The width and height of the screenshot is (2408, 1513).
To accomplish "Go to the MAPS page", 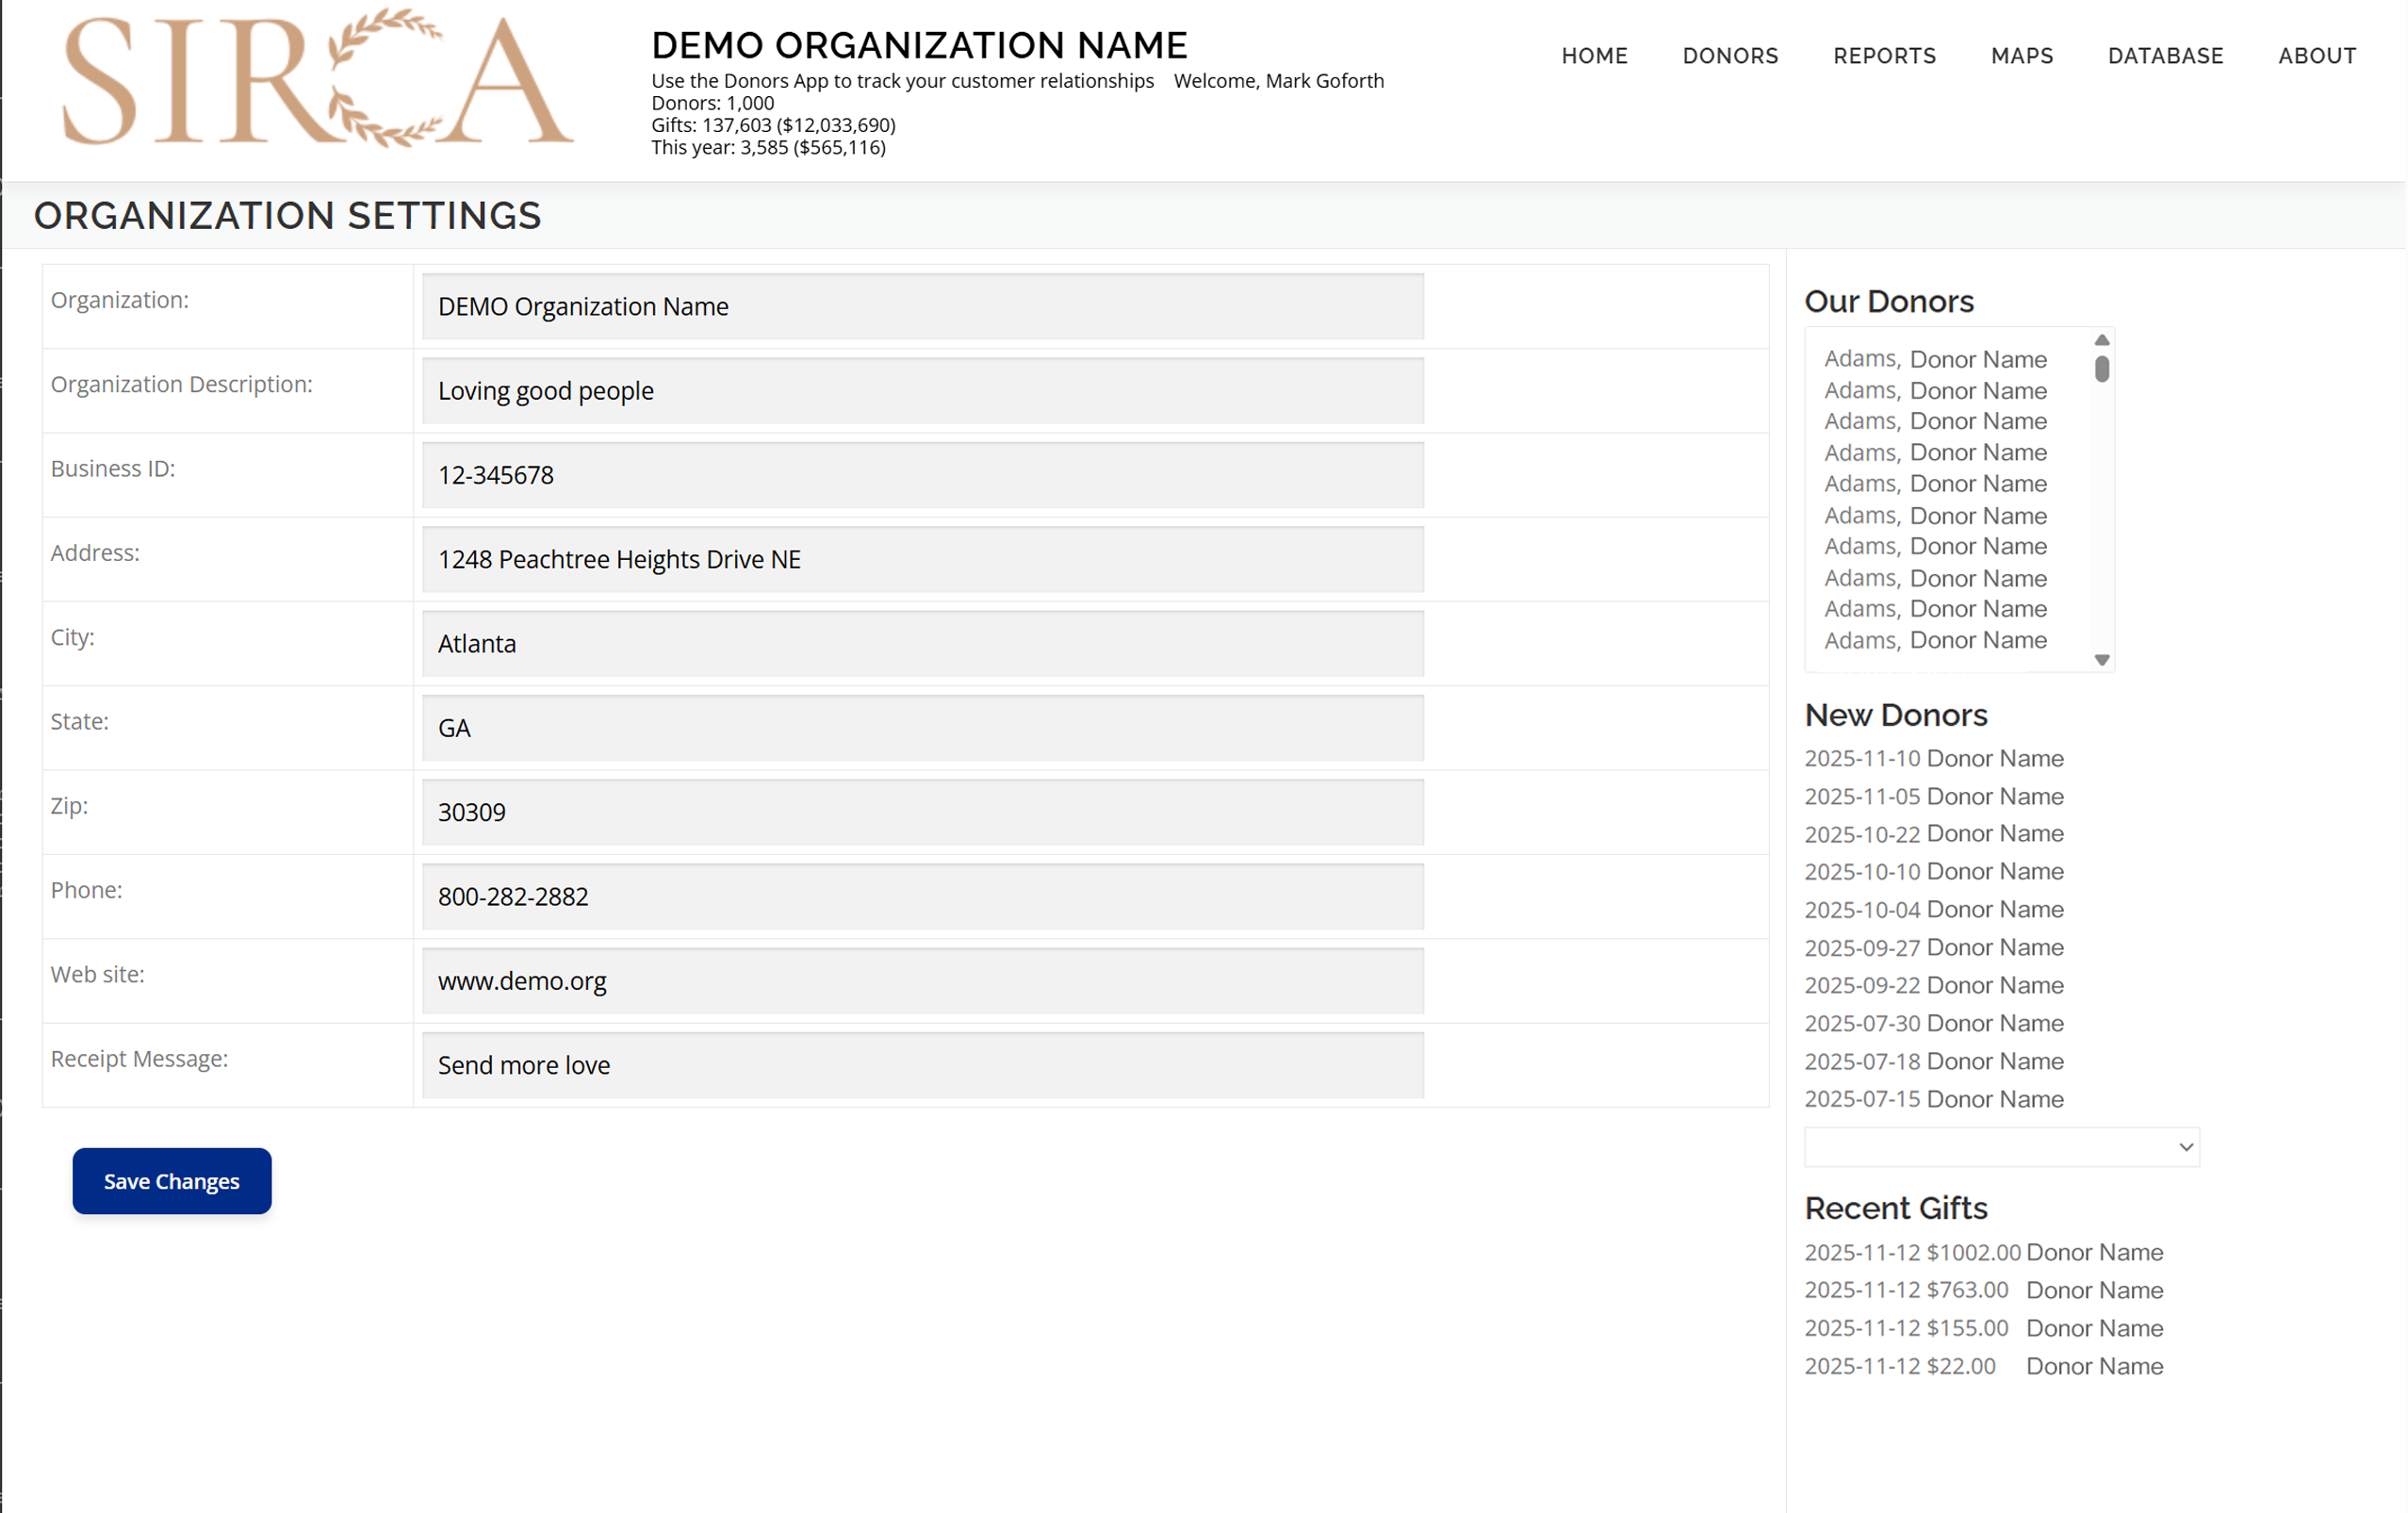I will (2021, 56).
